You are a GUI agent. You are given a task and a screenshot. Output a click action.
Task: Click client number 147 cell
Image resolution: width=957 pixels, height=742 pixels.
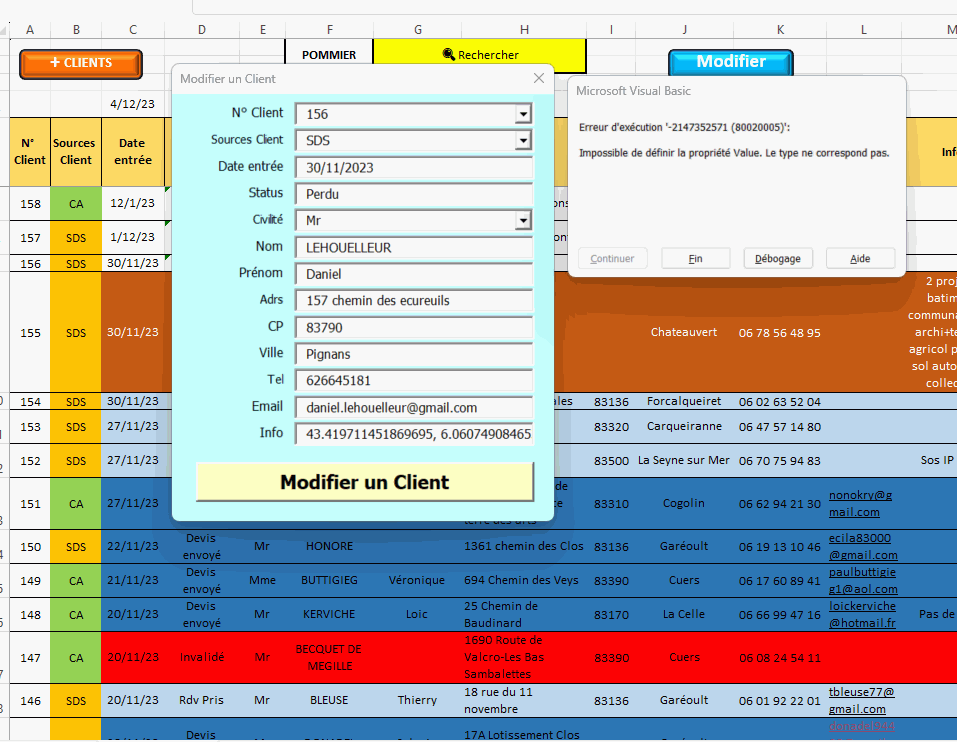pyautogui.click(x=30, y=658)
